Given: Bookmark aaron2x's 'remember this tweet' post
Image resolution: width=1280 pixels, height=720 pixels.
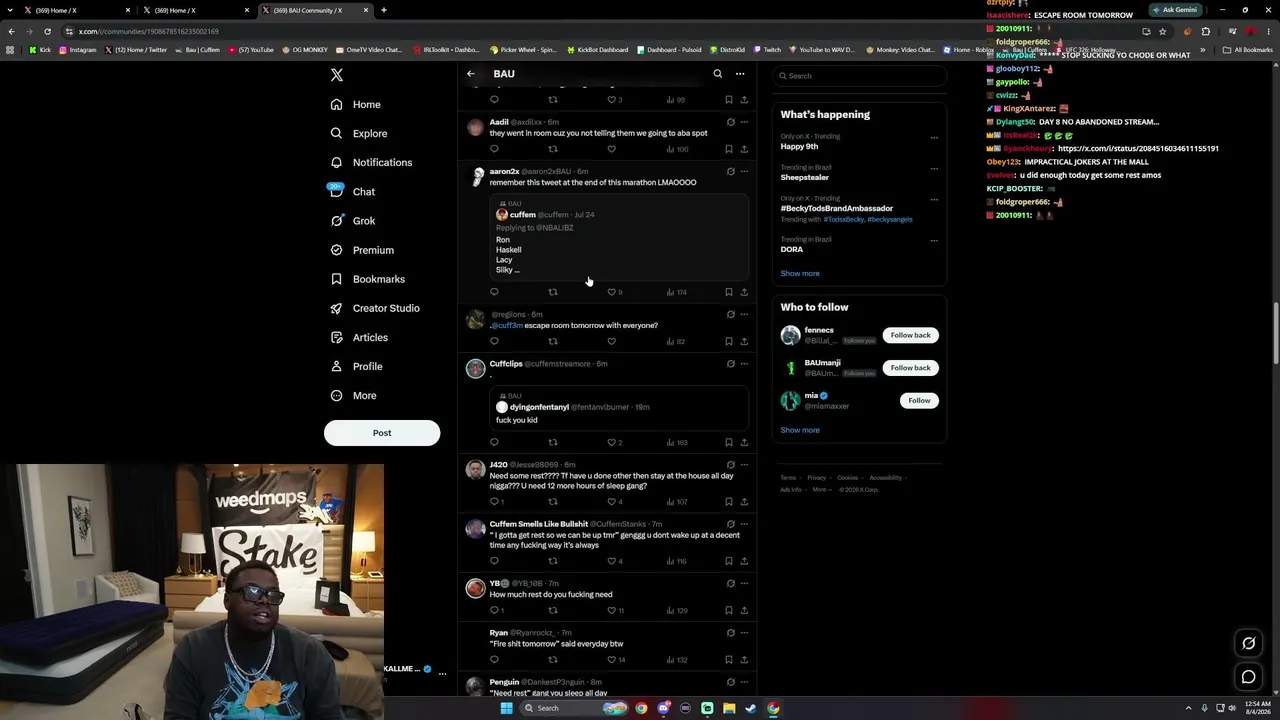Looking at the screenshot, I should 728,292.
